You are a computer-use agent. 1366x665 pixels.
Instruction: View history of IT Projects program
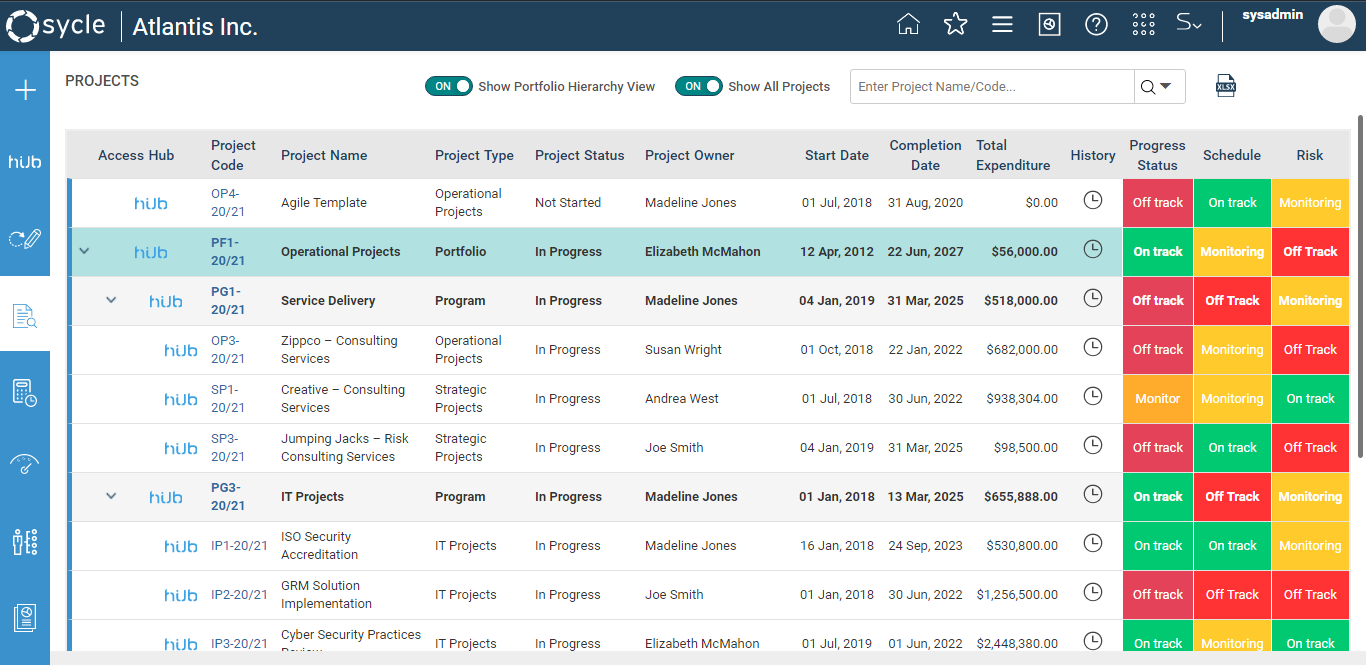click(1093, 494)
